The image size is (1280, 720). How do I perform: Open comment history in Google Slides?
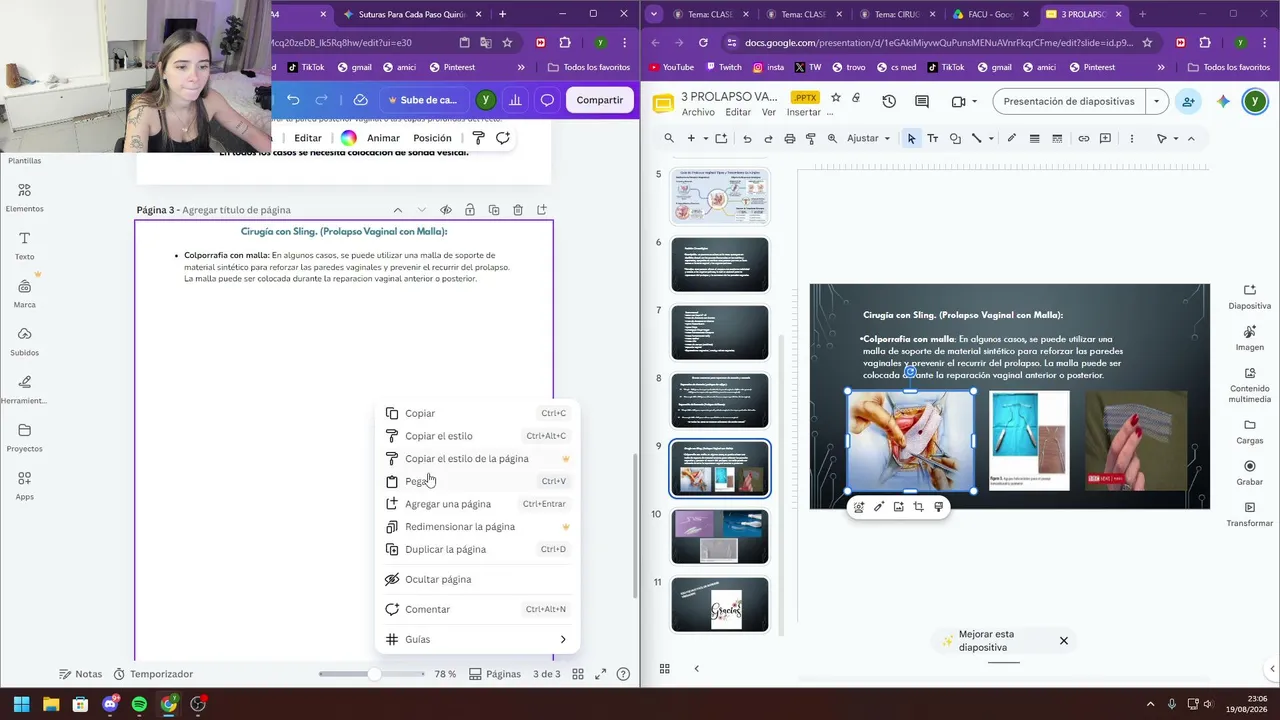click(x=922, y=101)
